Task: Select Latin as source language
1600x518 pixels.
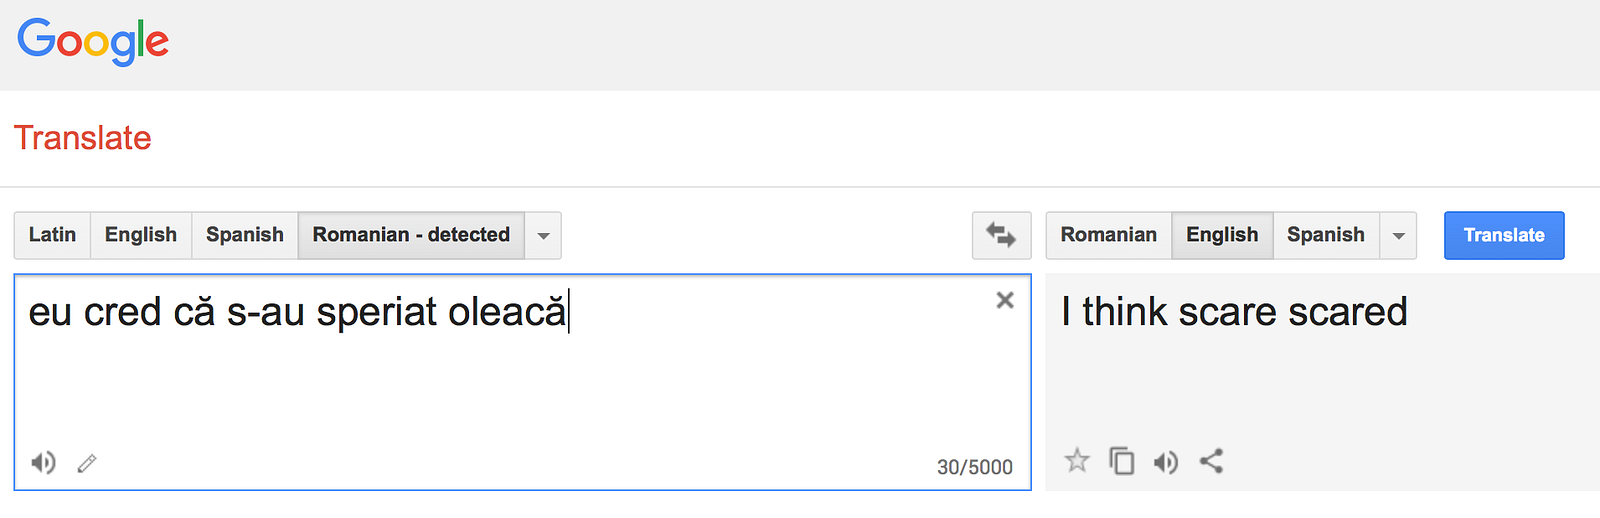Action: click(52, 235)
